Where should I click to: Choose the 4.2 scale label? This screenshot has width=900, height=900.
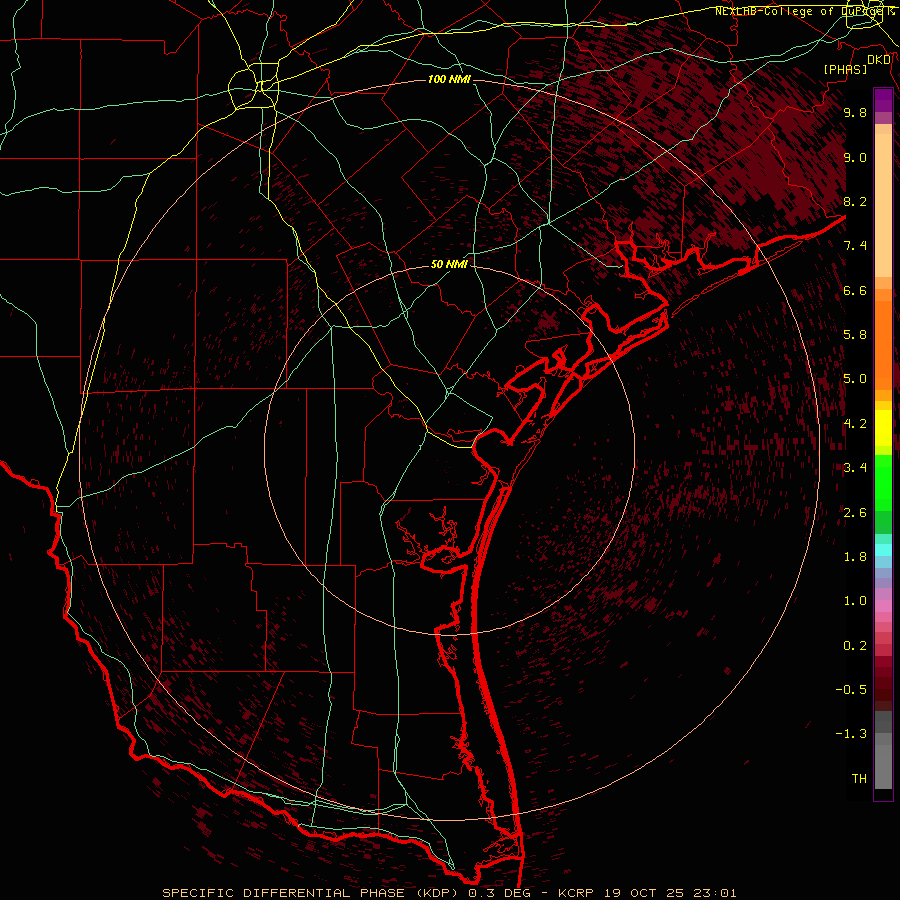(855, 424)
